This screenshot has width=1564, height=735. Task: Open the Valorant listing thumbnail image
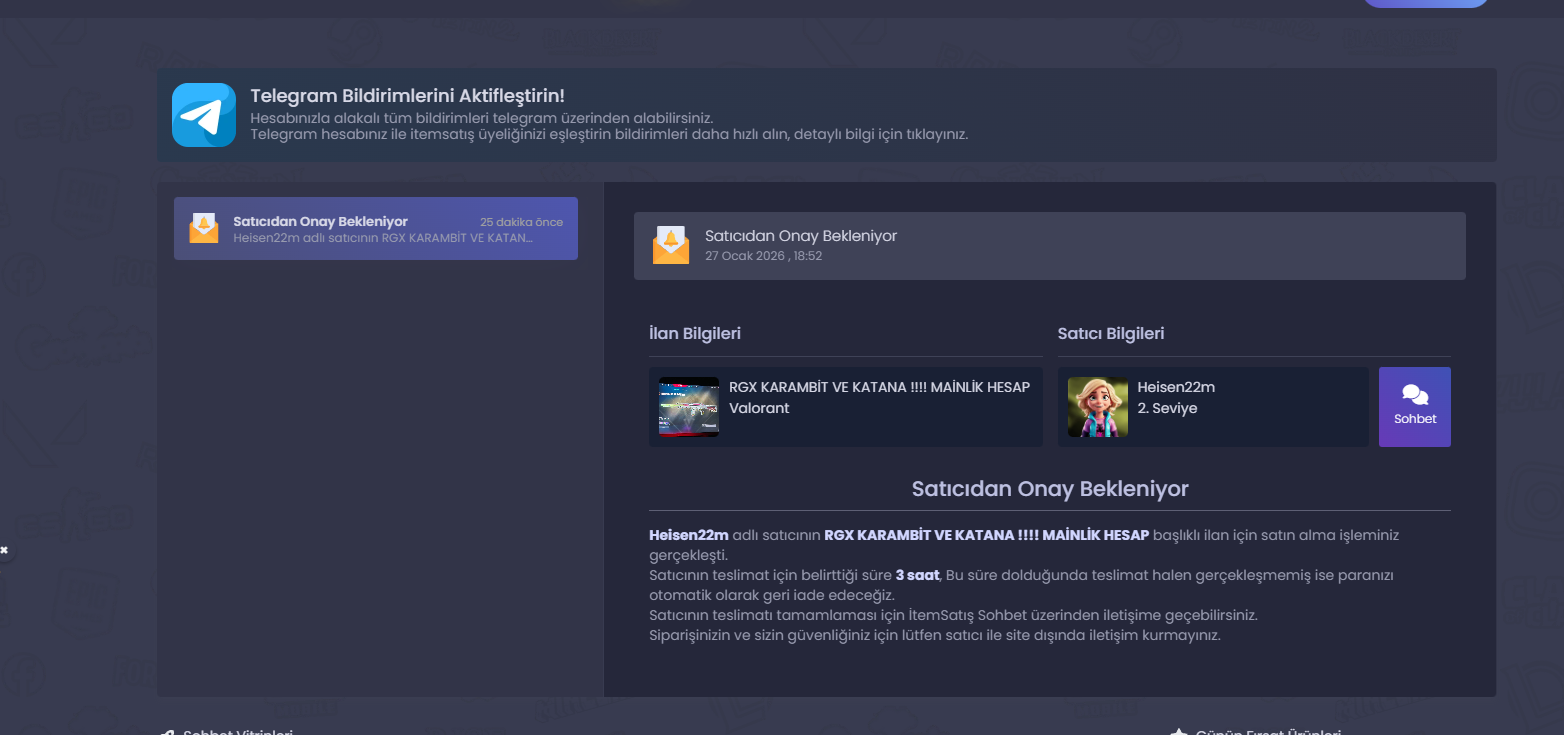689,407
